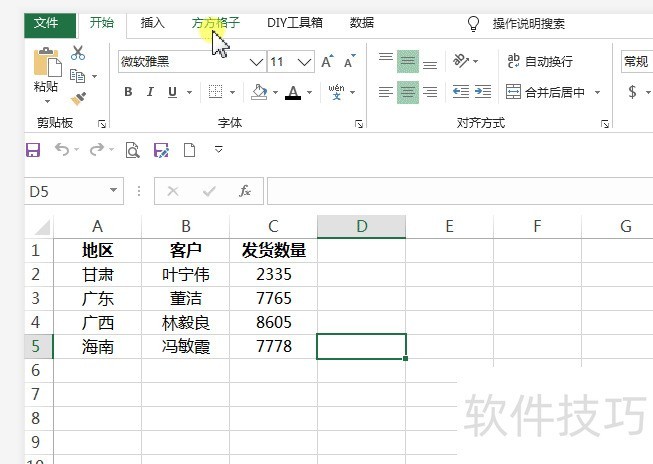Undo last action

coord(62,149)
